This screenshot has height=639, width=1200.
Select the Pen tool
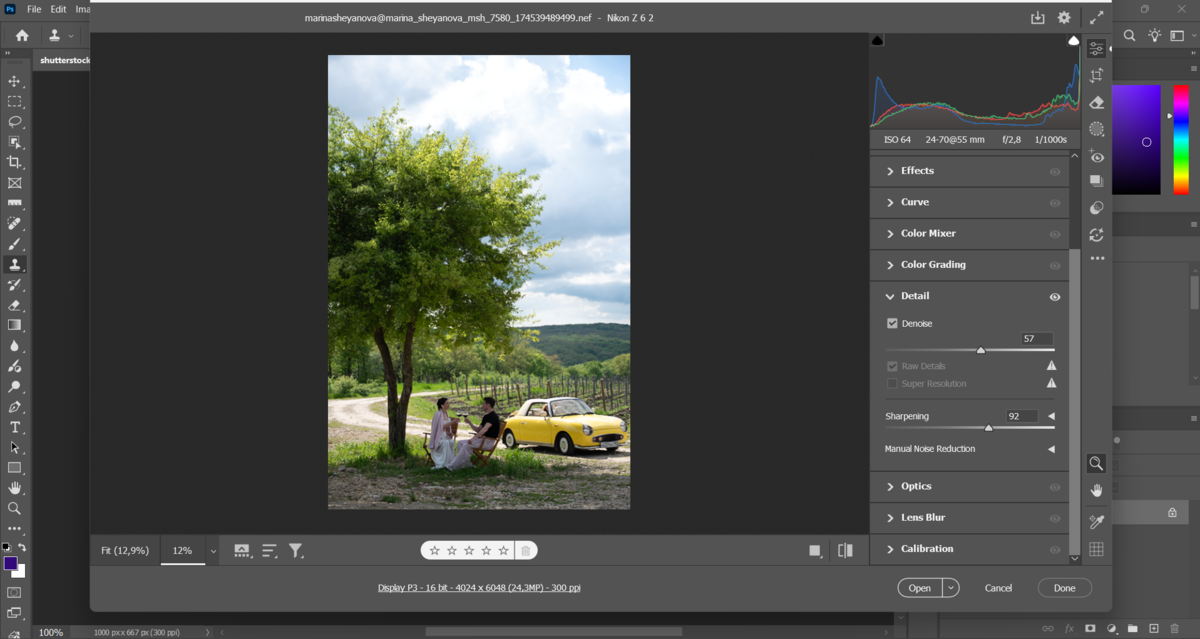tap(14, 407)
